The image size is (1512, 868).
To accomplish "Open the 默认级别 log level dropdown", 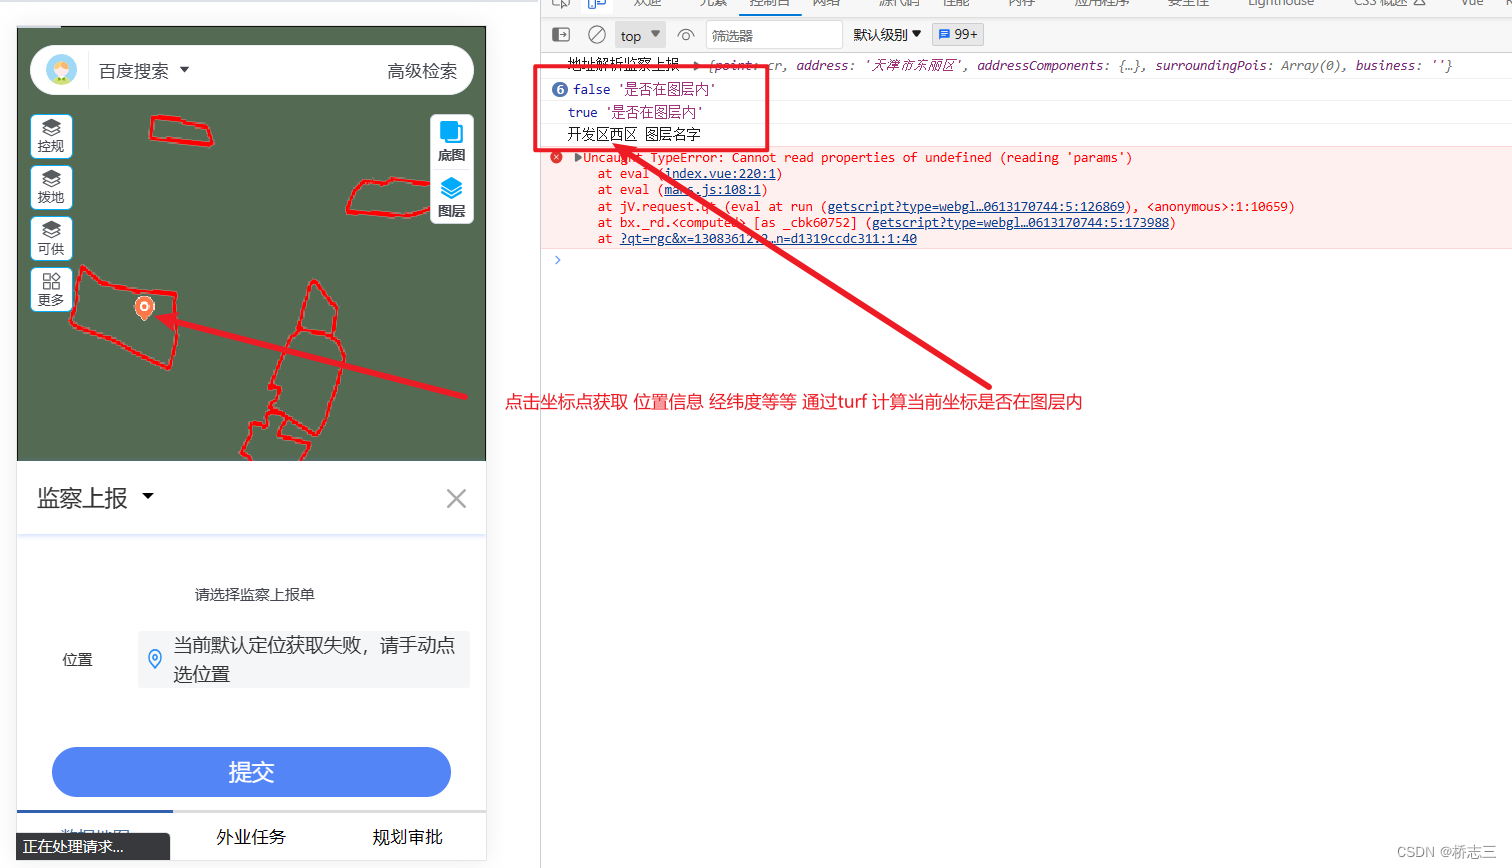I will (x=887, y=35).
